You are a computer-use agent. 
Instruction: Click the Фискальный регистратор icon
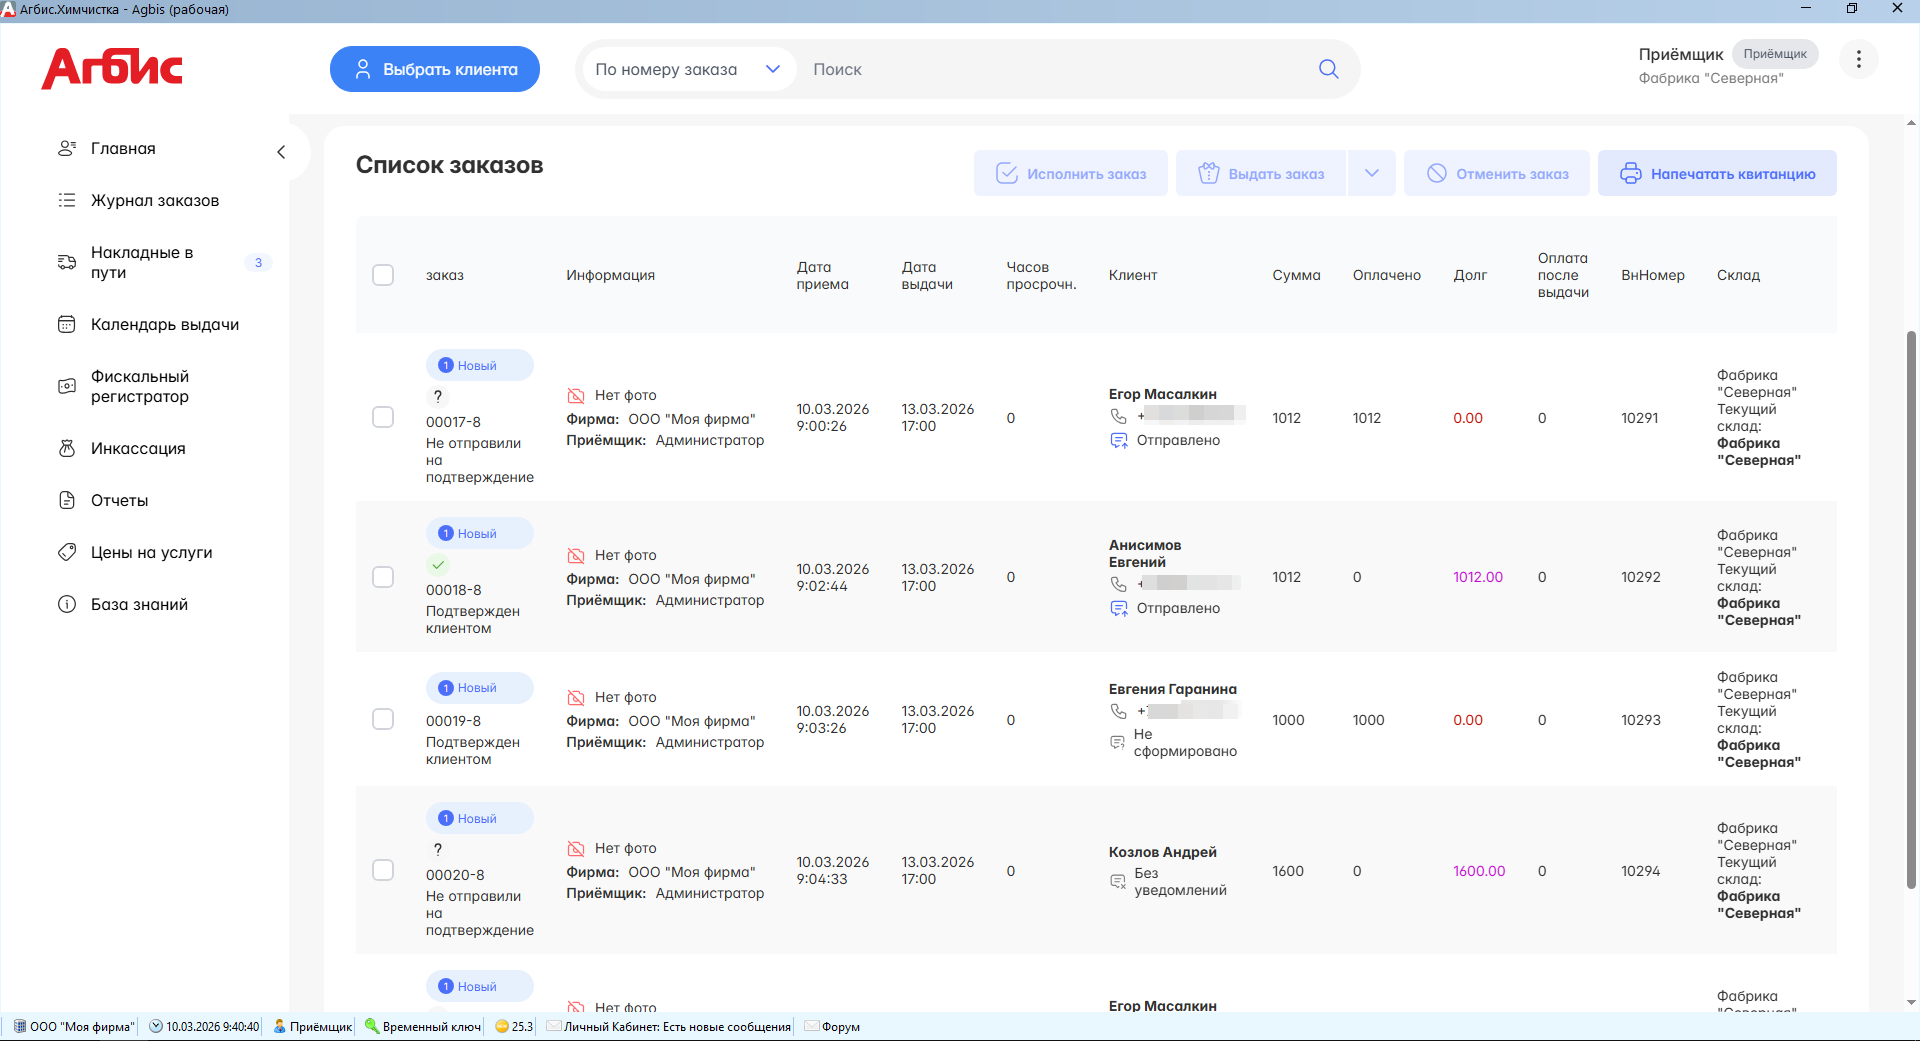pyautogui.click(x=67, y=386)
